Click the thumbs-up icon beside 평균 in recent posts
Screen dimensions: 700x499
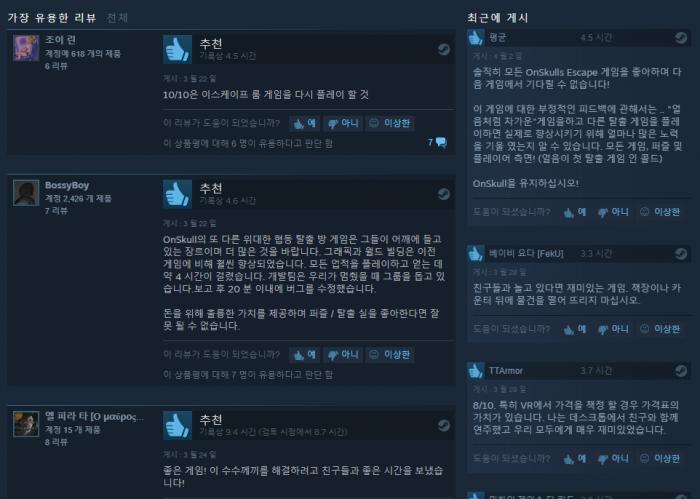(x=476, y=37)
